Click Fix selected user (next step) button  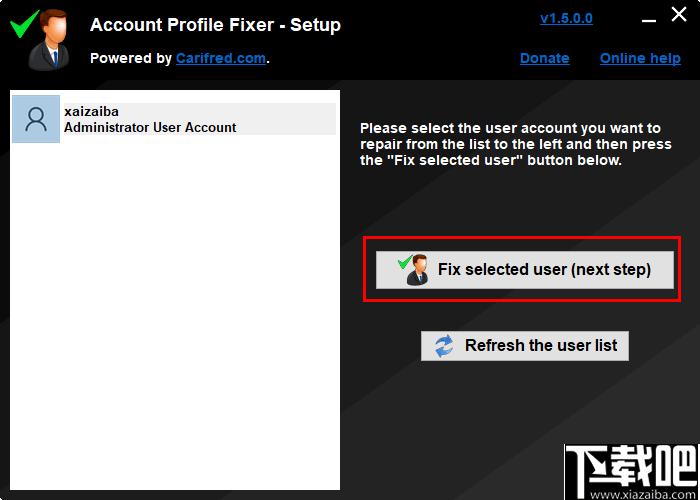pos(525,269)
